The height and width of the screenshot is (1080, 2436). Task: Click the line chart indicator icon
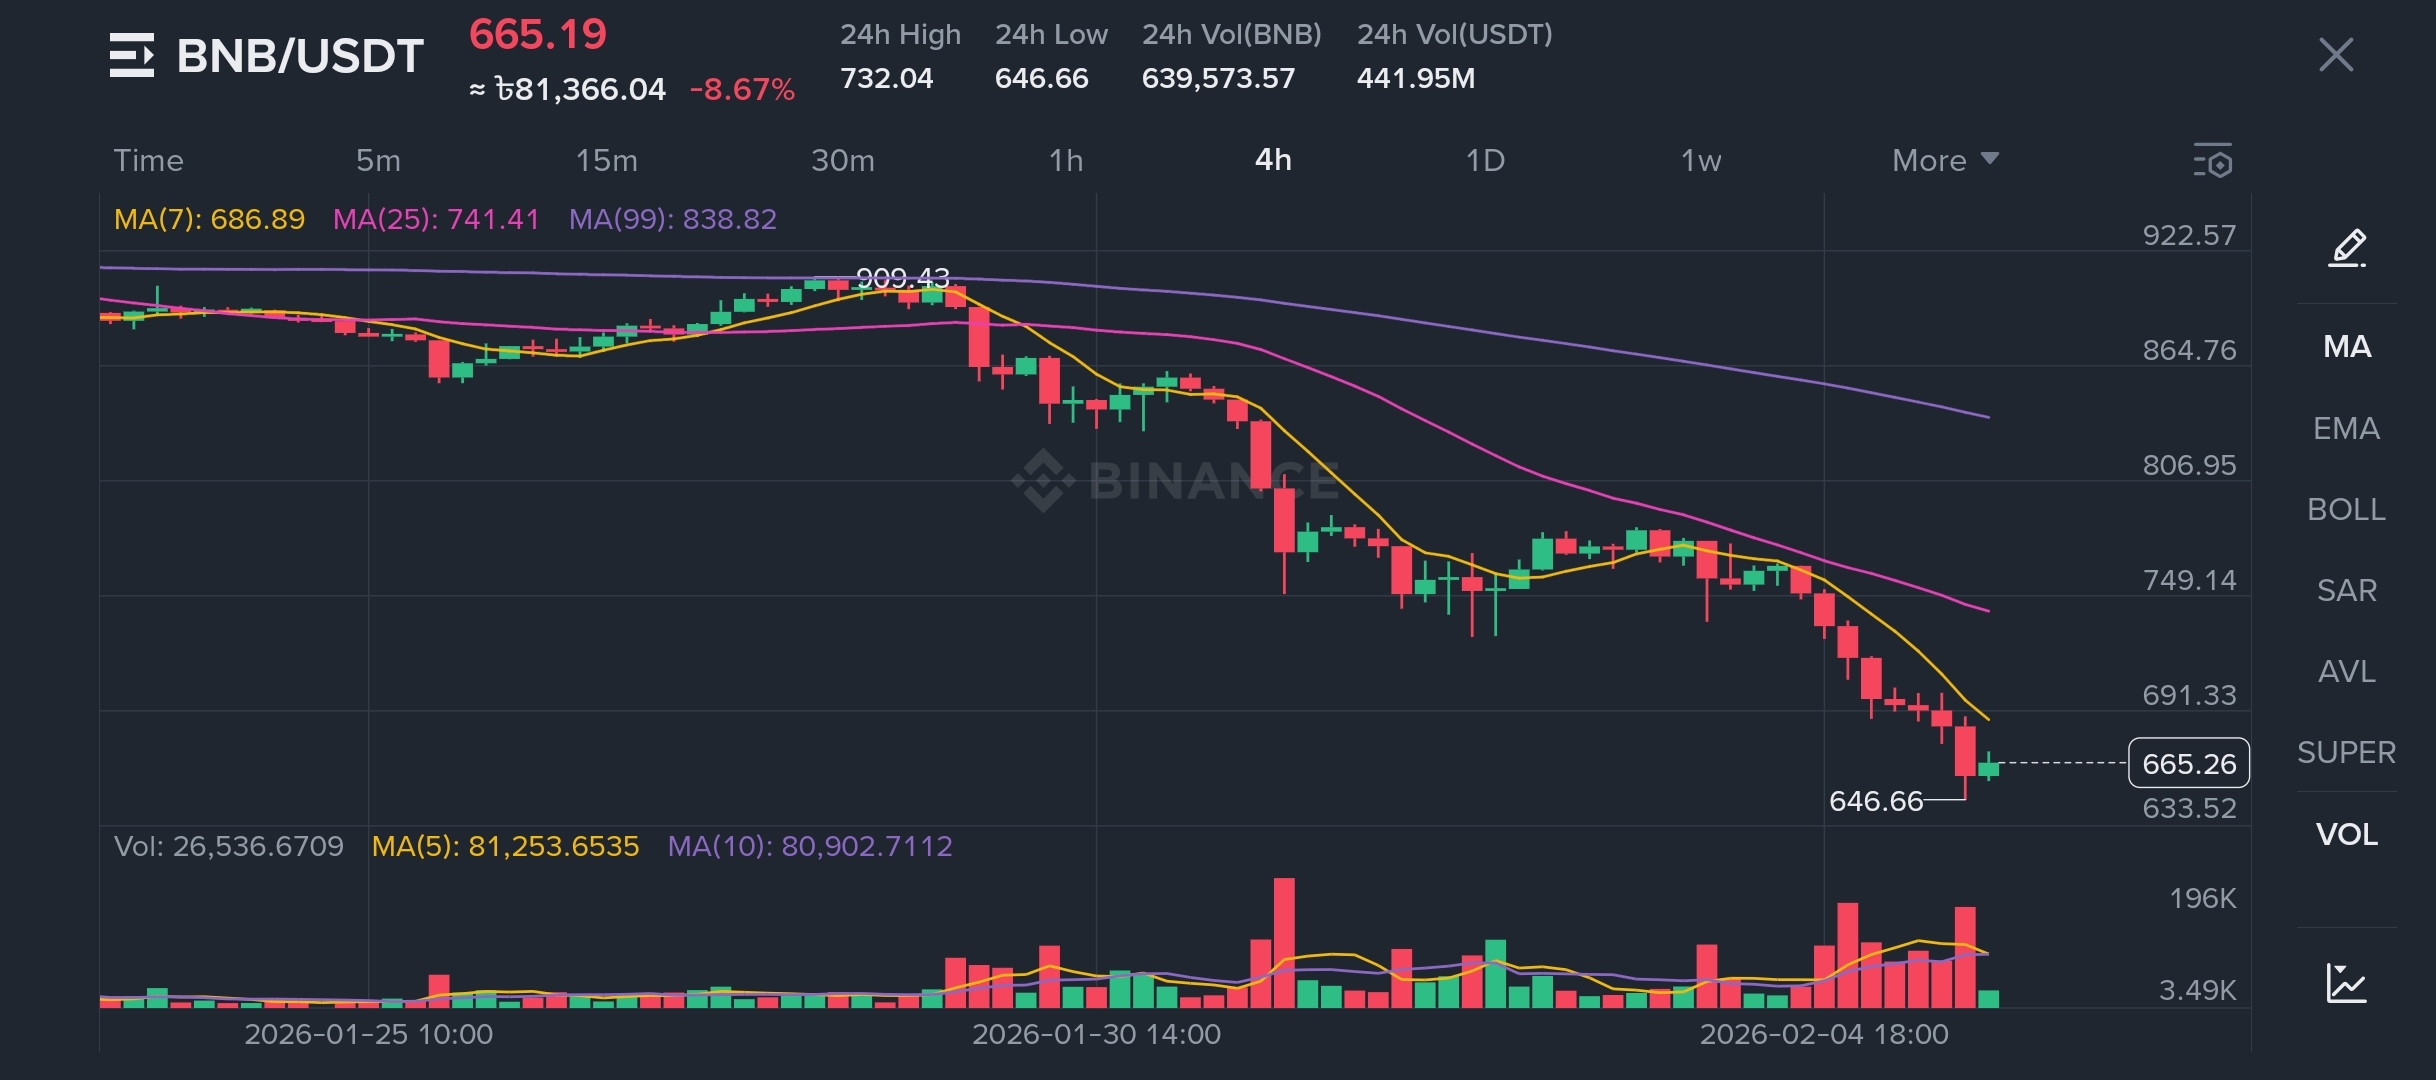coord(2346,984)
